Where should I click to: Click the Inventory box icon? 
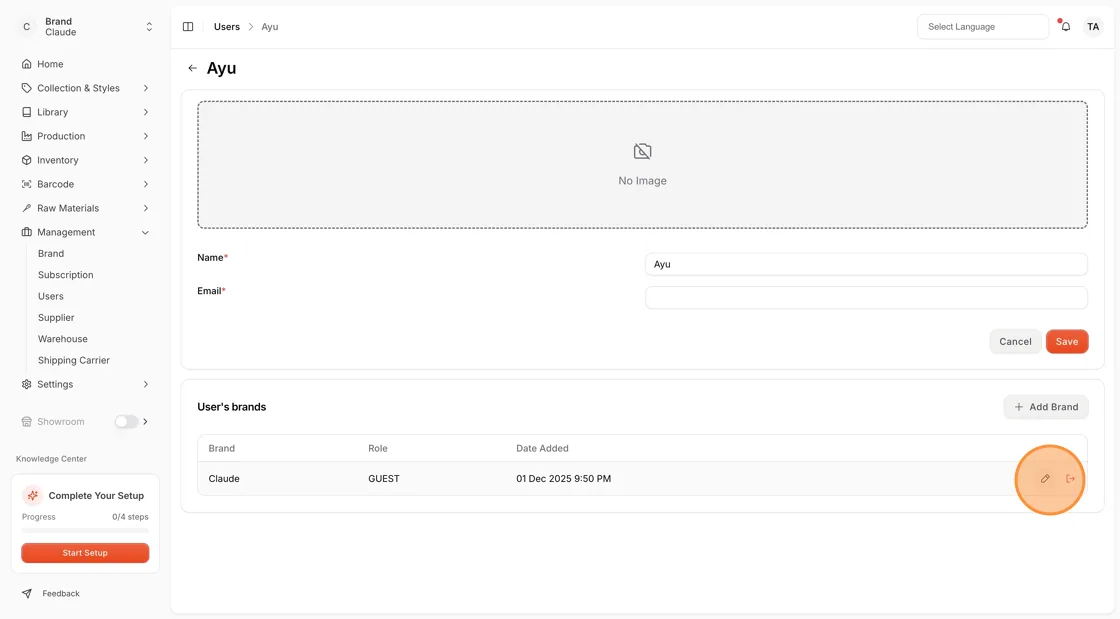(26, 161)
